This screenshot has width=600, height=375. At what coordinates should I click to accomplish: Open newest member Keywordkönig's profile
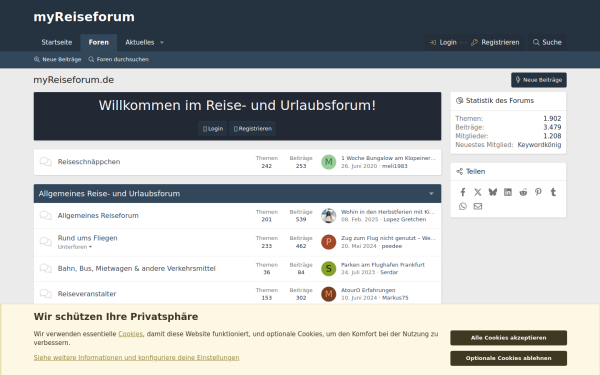[x=539, y=145]
